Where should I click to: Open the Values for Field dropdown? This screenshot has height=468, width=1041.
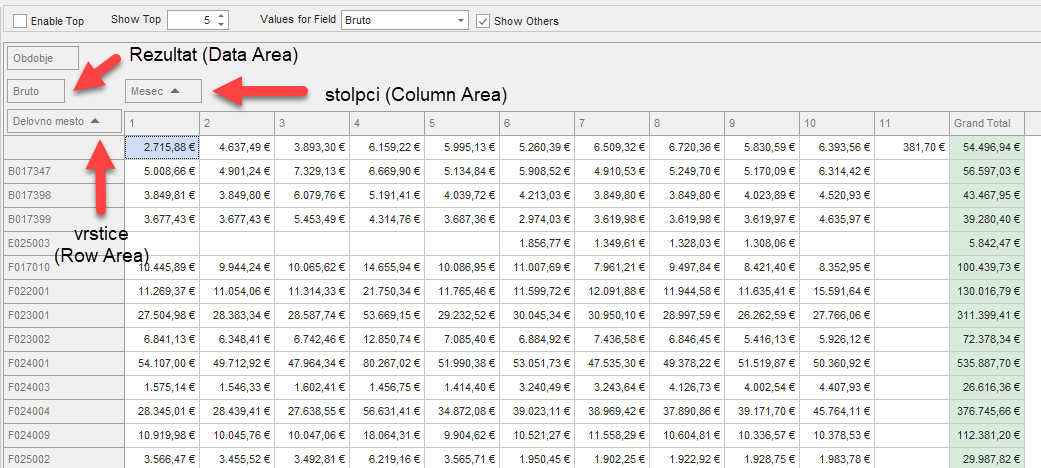pyautogui.click(x=461, y=21)
